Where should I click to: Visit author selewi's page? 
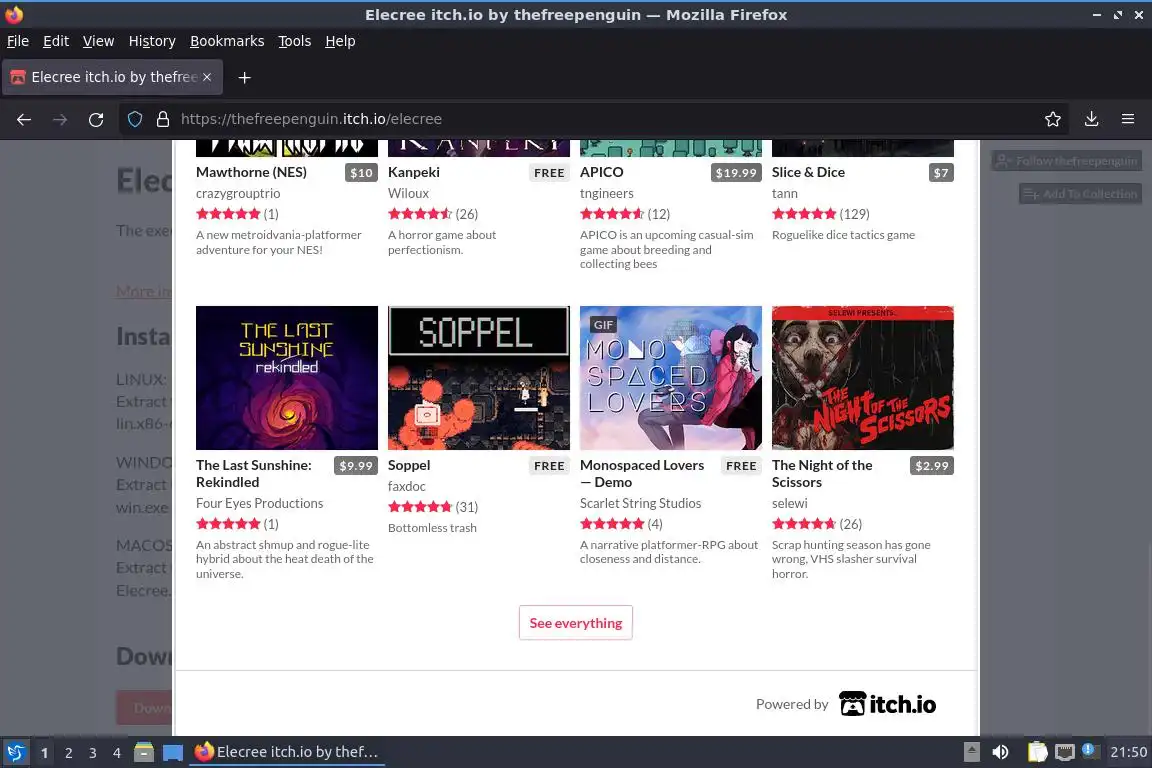(789, 503)
